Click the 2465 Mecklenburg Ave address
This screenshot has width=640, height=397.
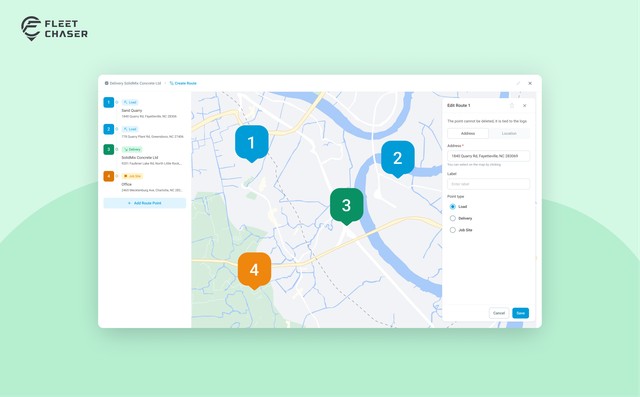coord(152,190)
